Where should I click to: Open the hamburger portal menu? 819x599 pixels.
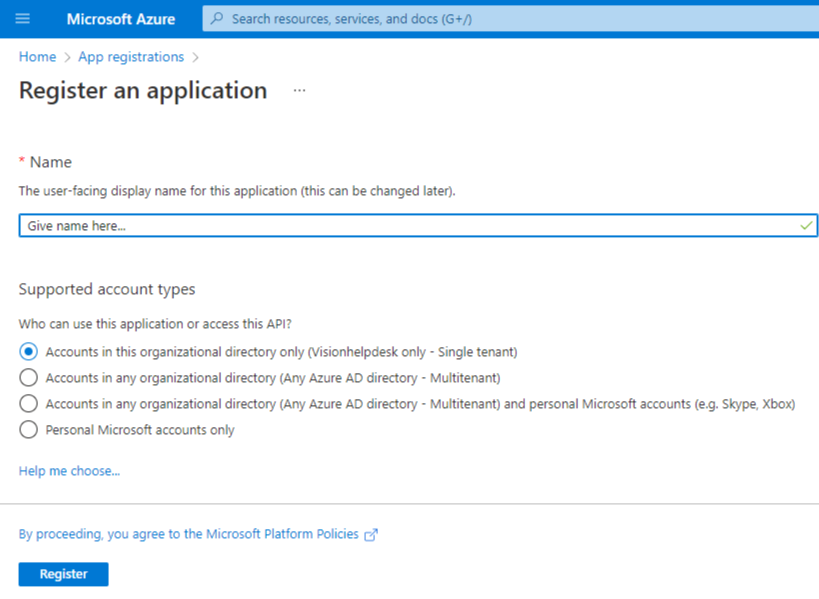point(22,19)
